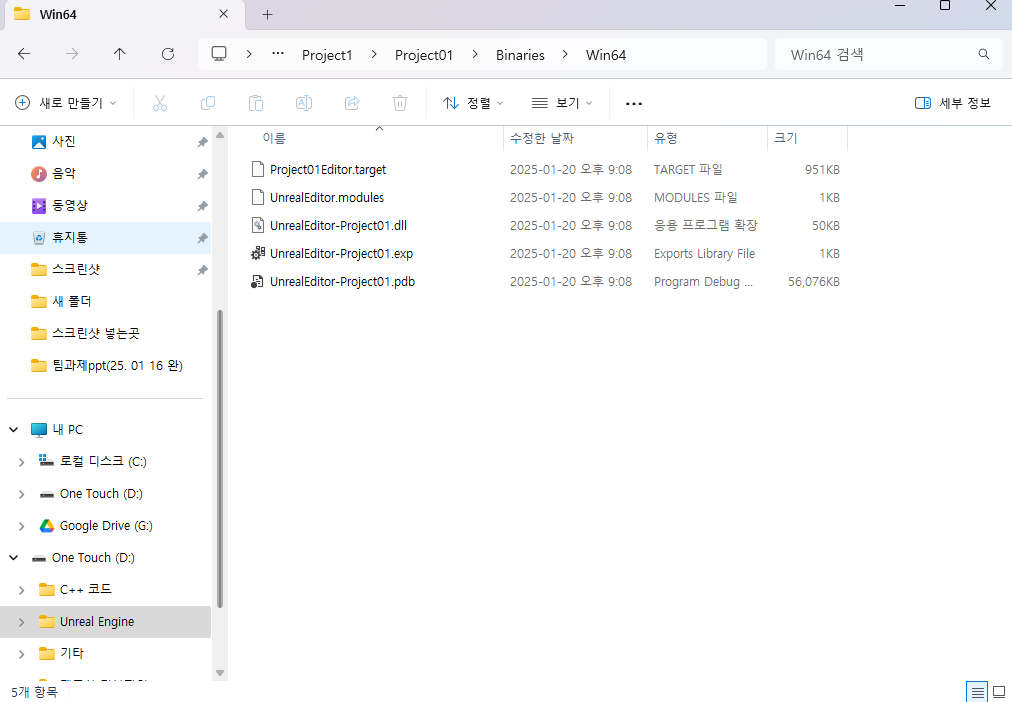Click the Forward navigation arrow

coord(72,54)
